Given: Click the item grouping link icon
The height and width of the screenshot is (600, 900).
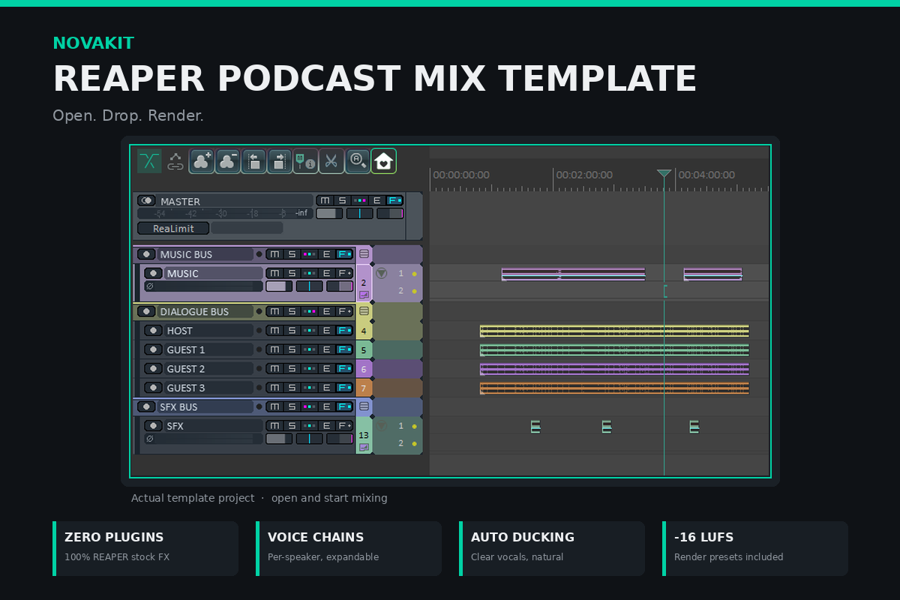Looking at the screenshot, I should point(175,161).
